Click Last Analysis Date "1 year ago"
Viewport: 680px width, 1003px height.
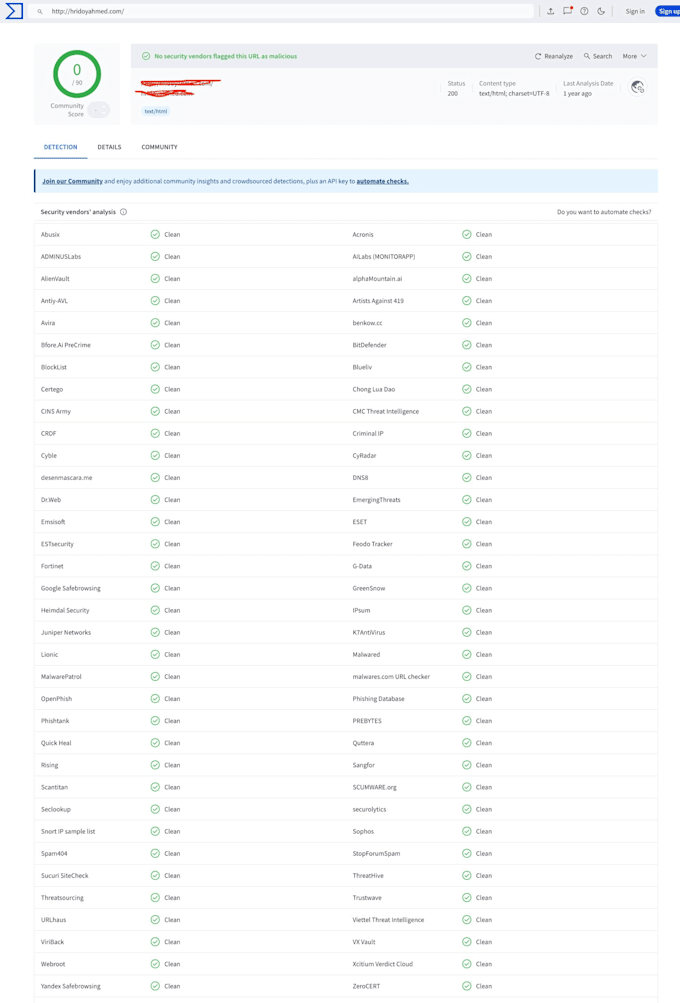(577, 93)
